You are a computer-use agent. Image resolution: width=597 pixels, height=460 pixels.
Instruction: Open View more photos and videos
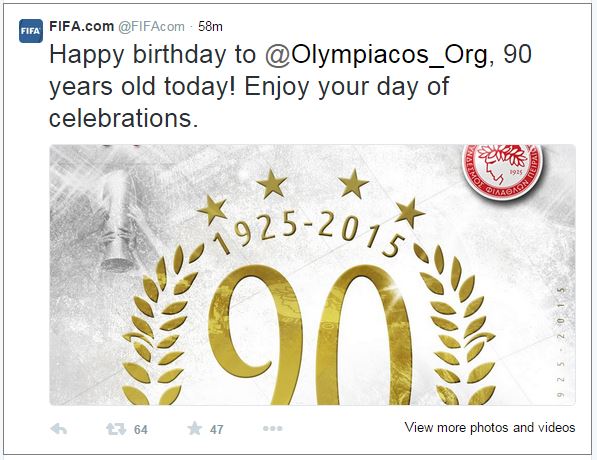click(490, 428)
